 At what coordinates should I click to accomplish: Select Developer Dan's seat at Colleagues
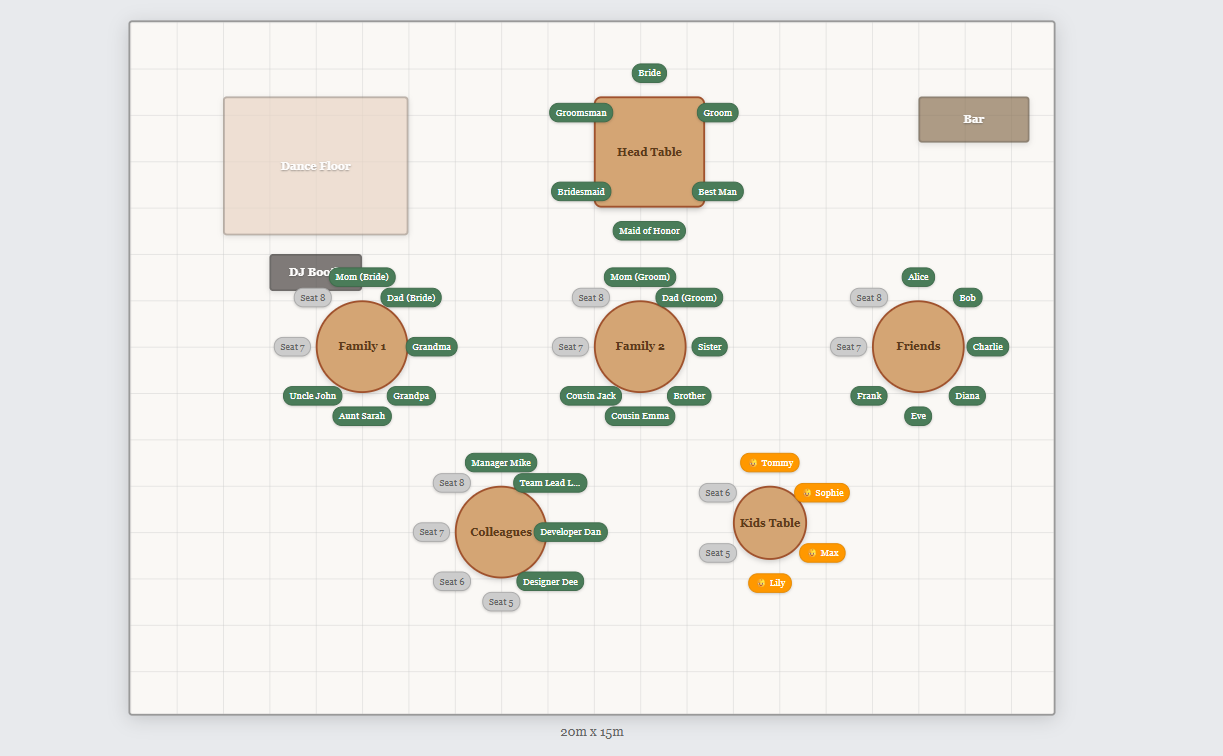coord(570,532)
